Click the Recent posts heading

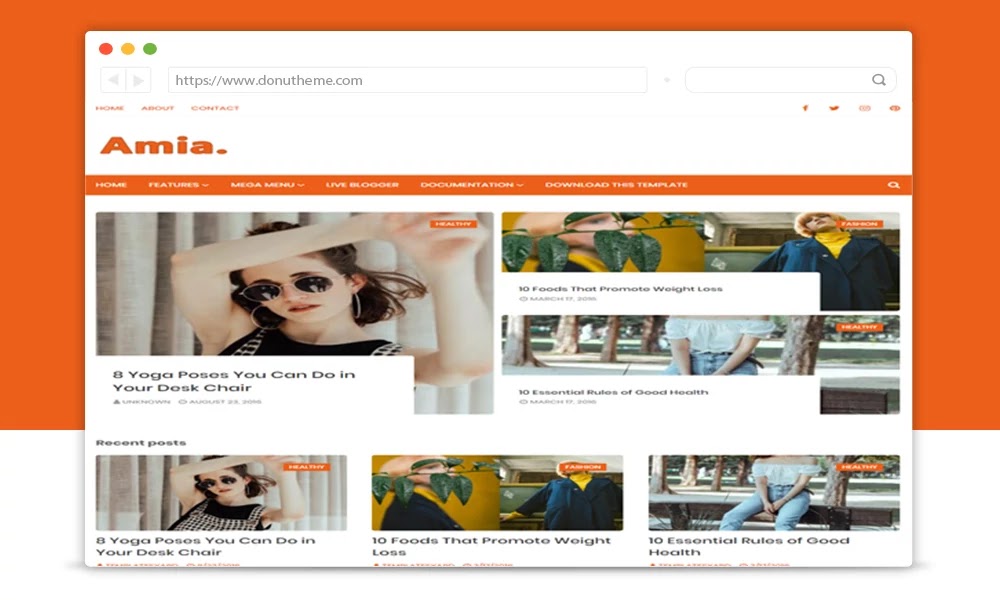(141, 443)
